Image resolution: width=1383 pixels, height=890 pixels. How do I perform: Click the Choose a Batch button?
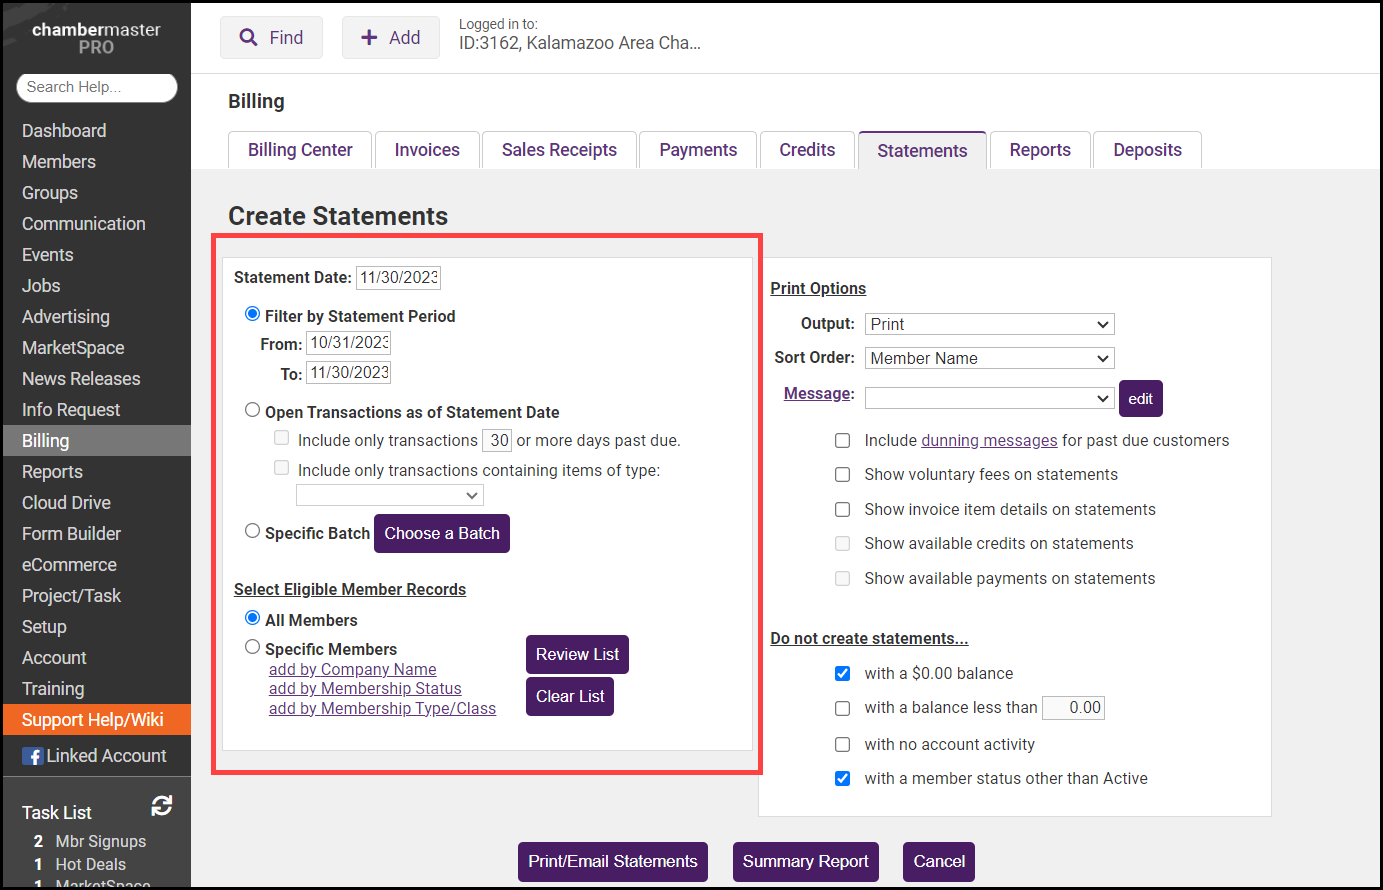442,534
